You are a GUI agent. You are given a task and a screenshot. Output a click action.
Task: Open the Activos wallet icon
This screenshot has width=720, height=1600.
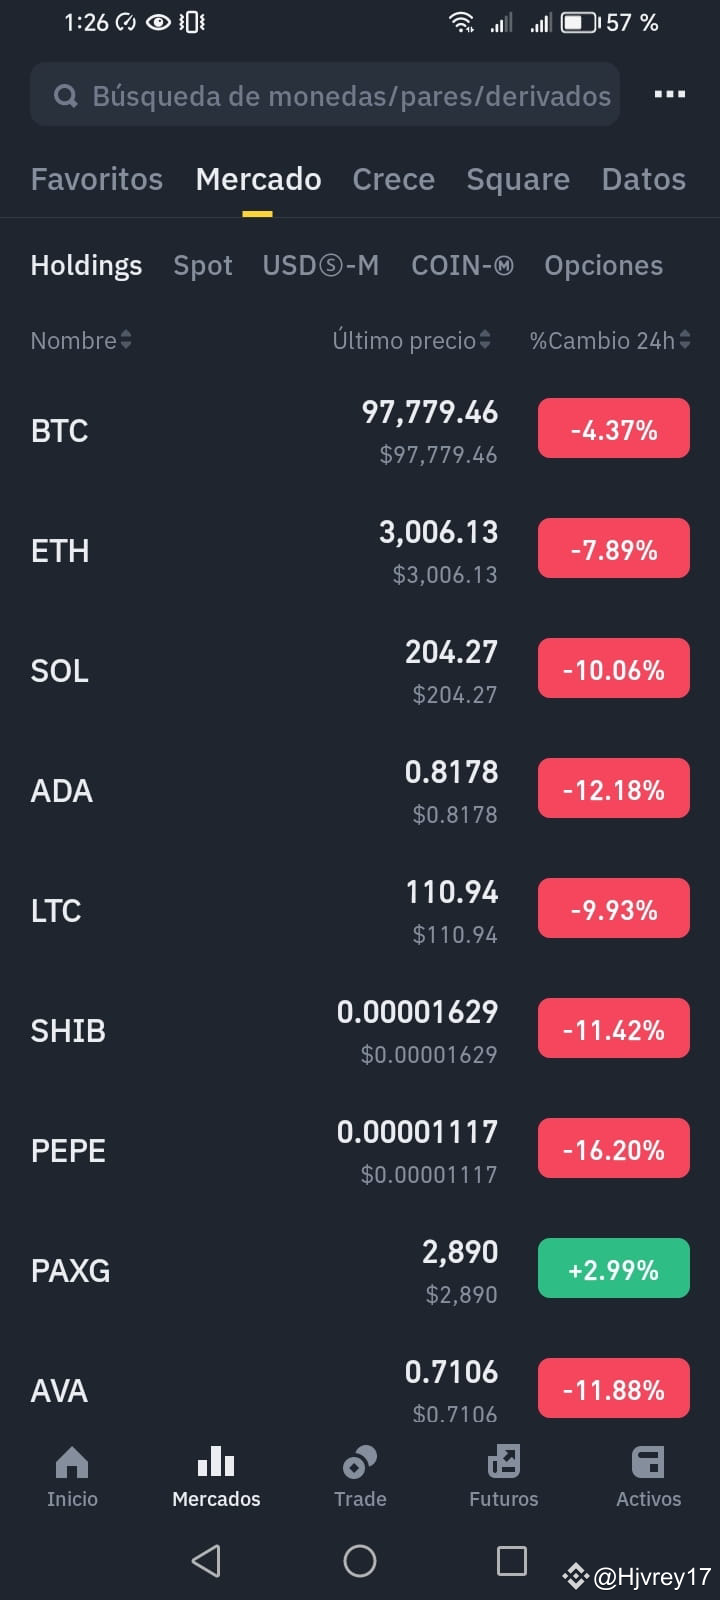point(648,1462)
